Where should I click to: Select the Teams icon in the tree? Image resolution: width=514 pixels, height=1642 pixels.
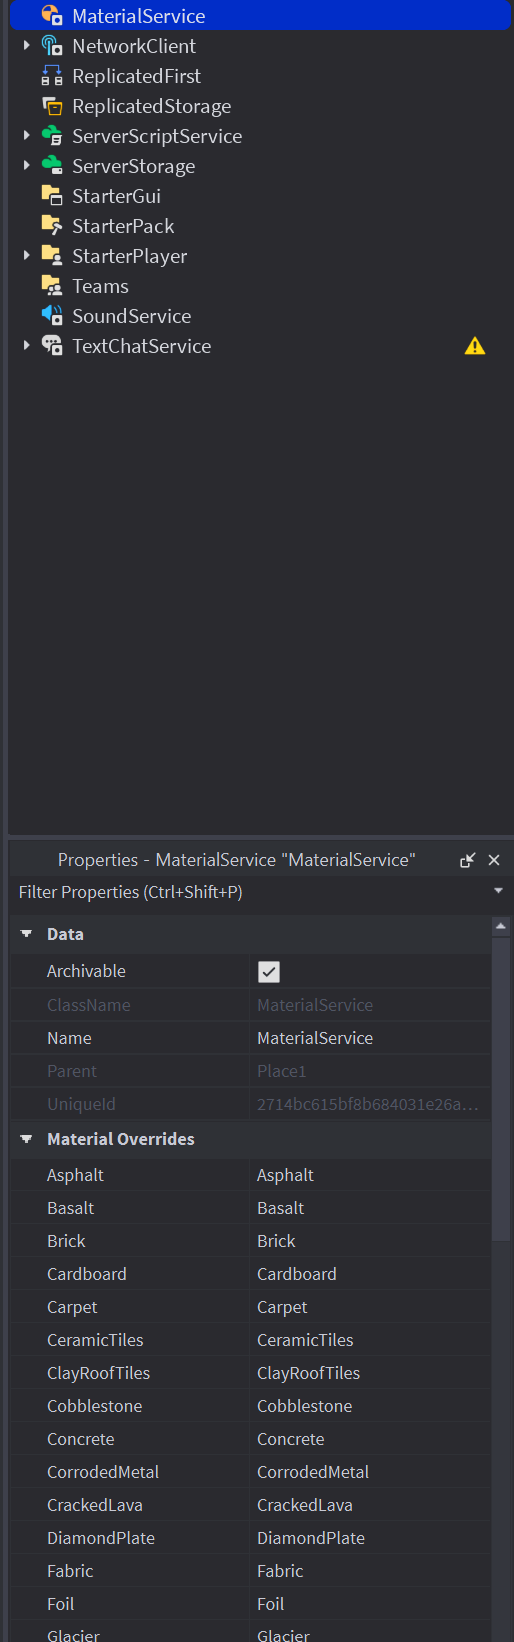(52, 286)
